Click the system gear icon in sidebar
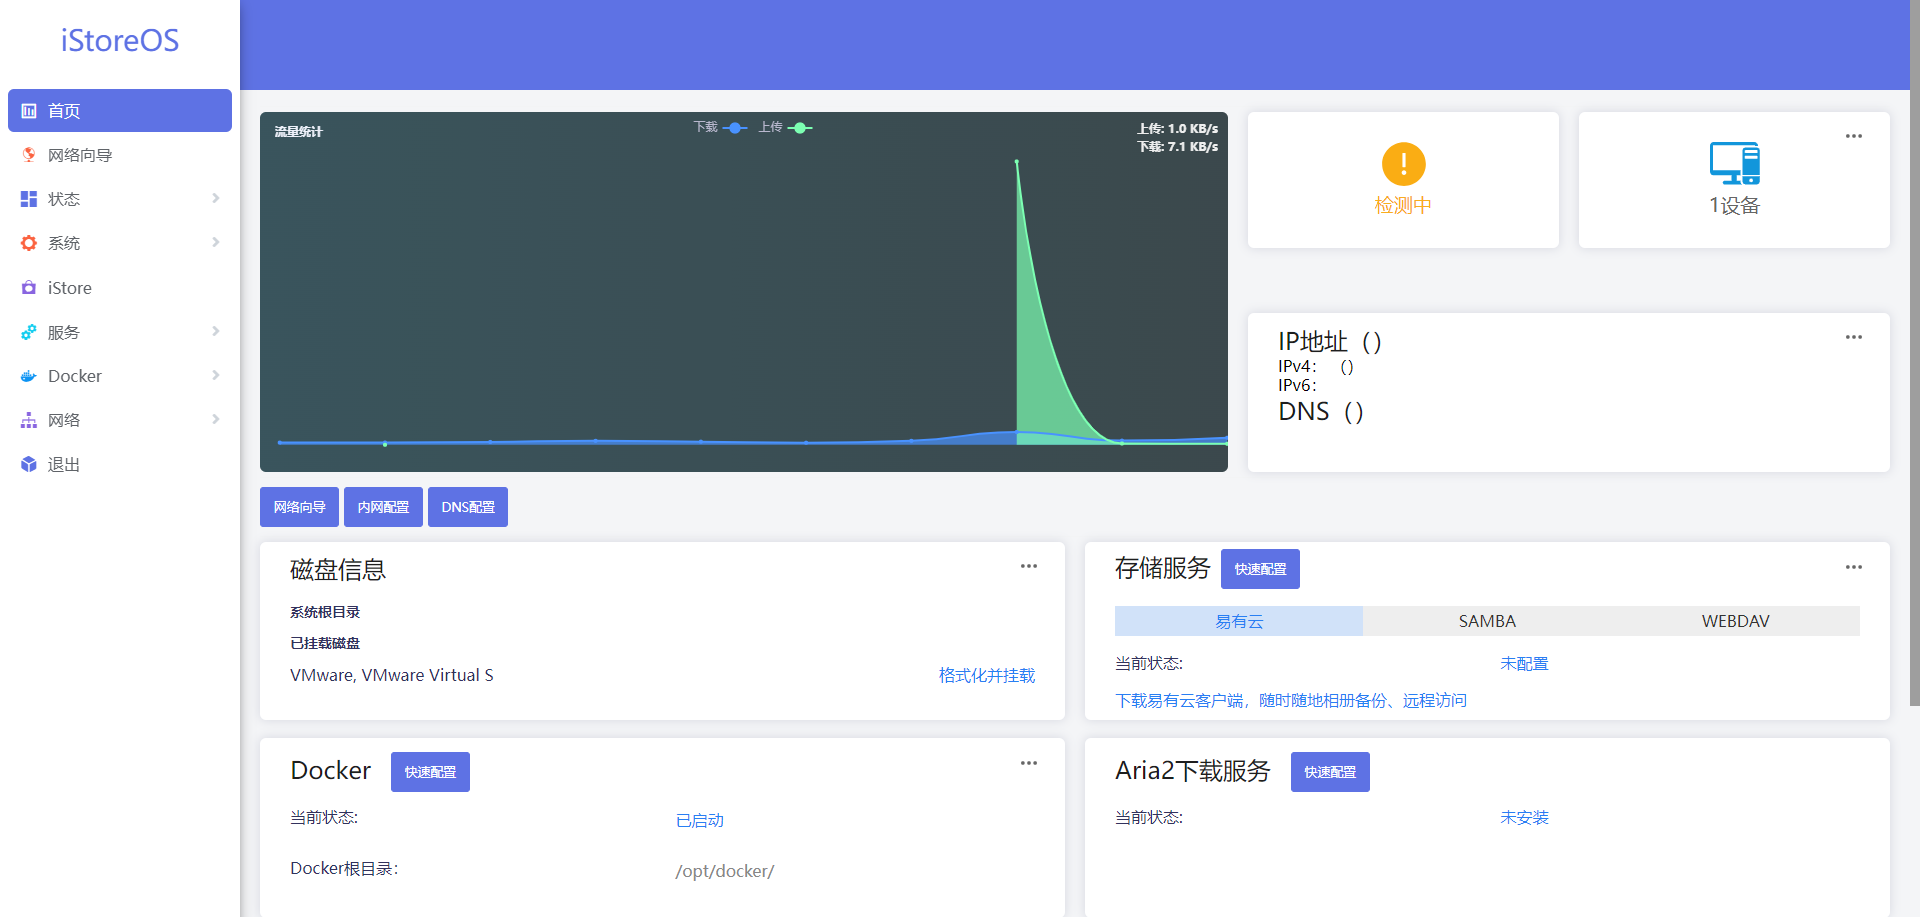The image size is (1920, 917). pos(29,243)
